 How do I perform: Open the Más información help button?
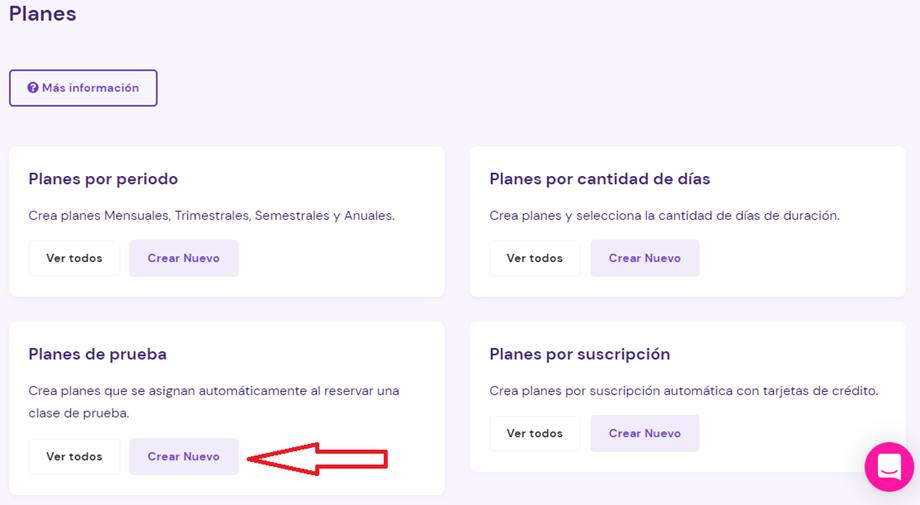(x=83, y=88)
